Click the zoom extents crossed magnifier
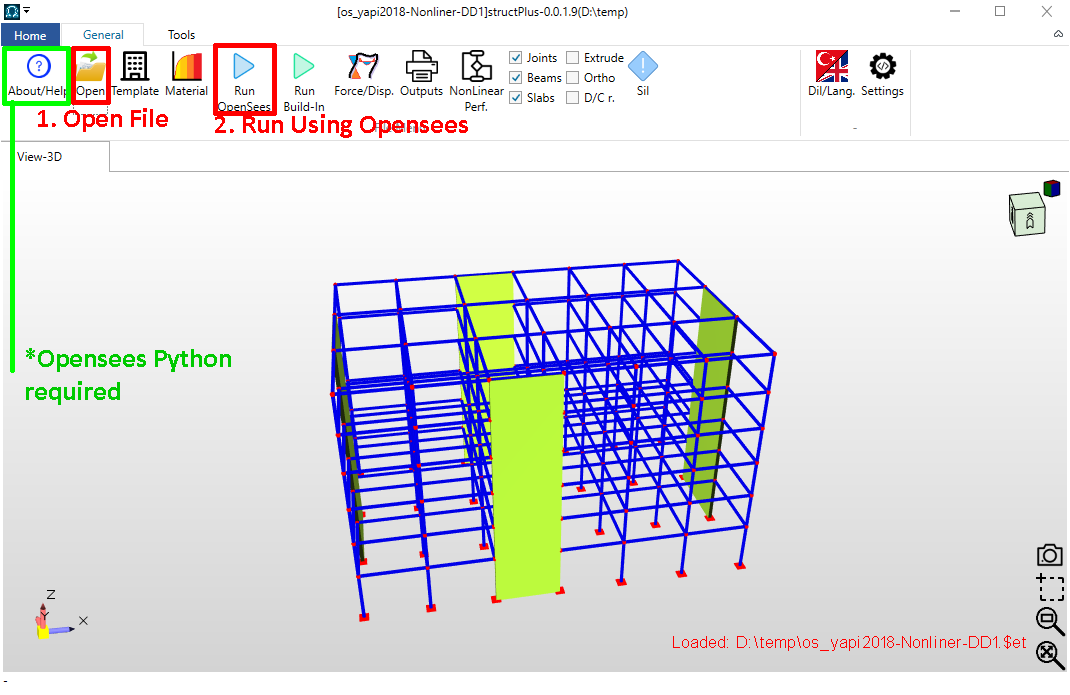 coord(1050,655)
